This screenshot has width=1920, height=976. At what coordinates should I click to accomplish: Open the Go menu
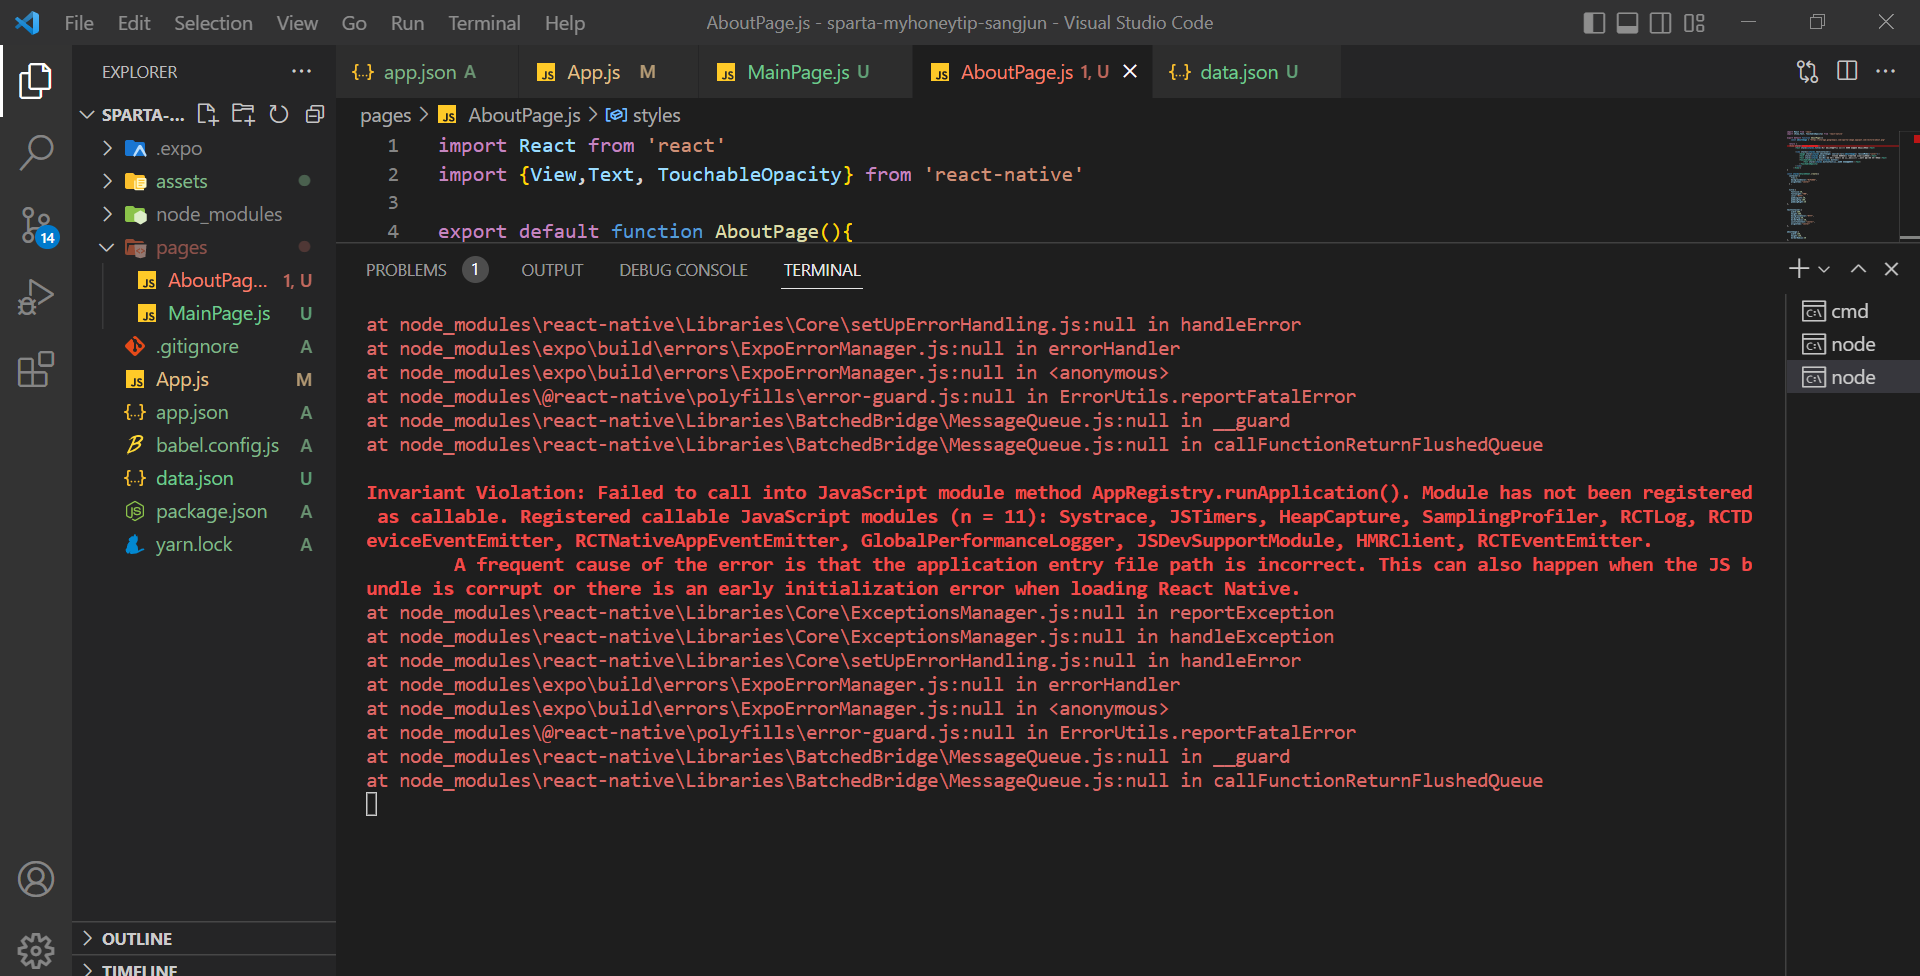point(354,23)
